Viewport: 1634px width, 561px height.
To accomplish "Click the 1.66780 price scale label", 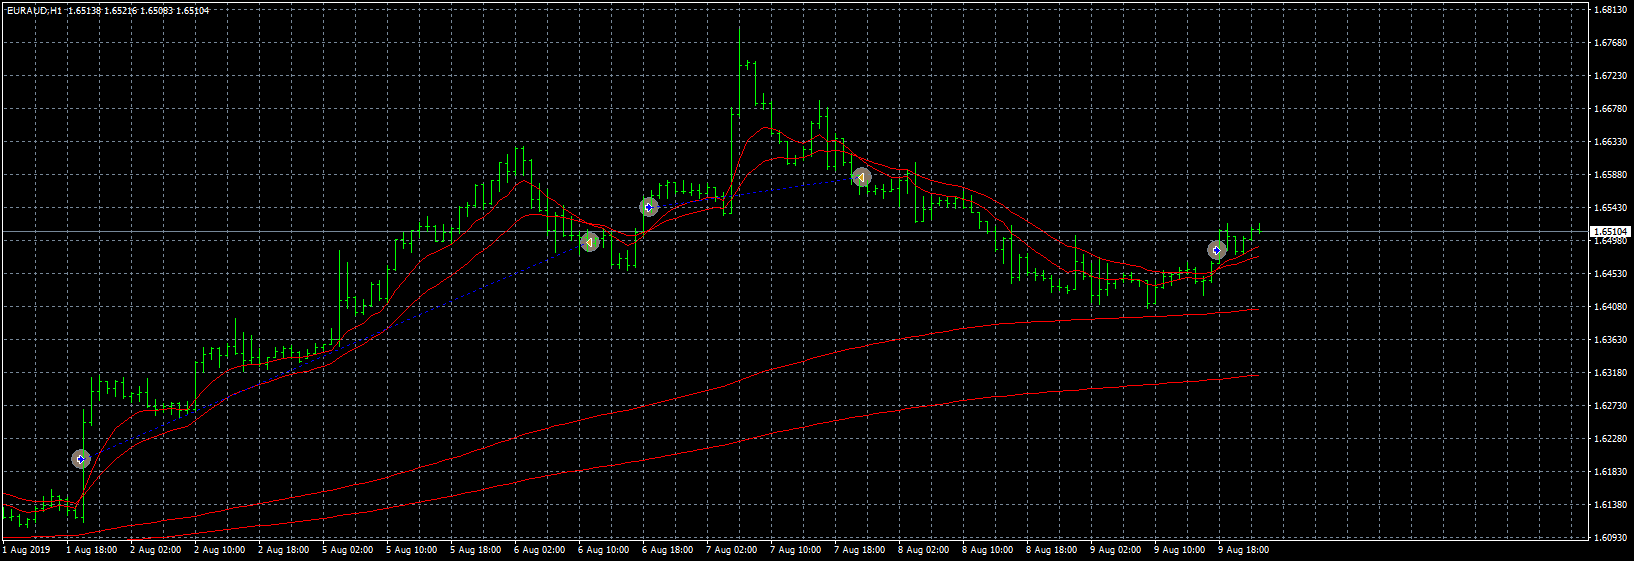I will (1611, 109).
